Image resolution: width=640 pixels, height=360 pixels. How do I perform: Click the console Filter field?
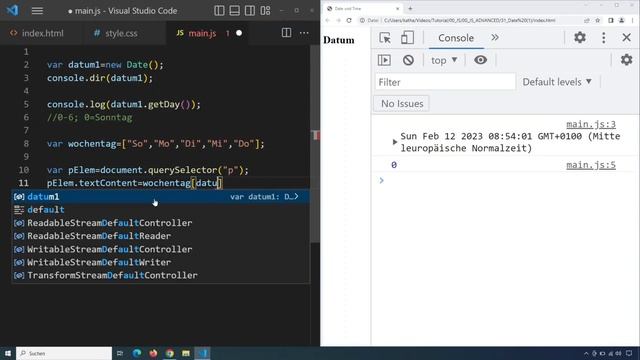445,82
